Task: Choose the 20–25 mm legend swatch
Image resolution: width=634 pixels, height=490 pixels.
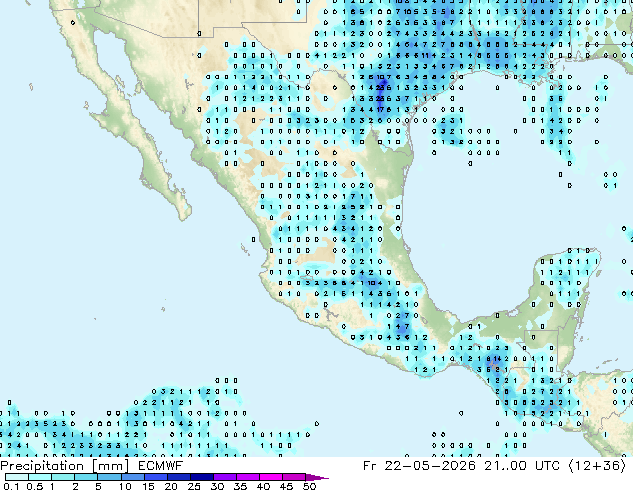Action: coord(178,477)
